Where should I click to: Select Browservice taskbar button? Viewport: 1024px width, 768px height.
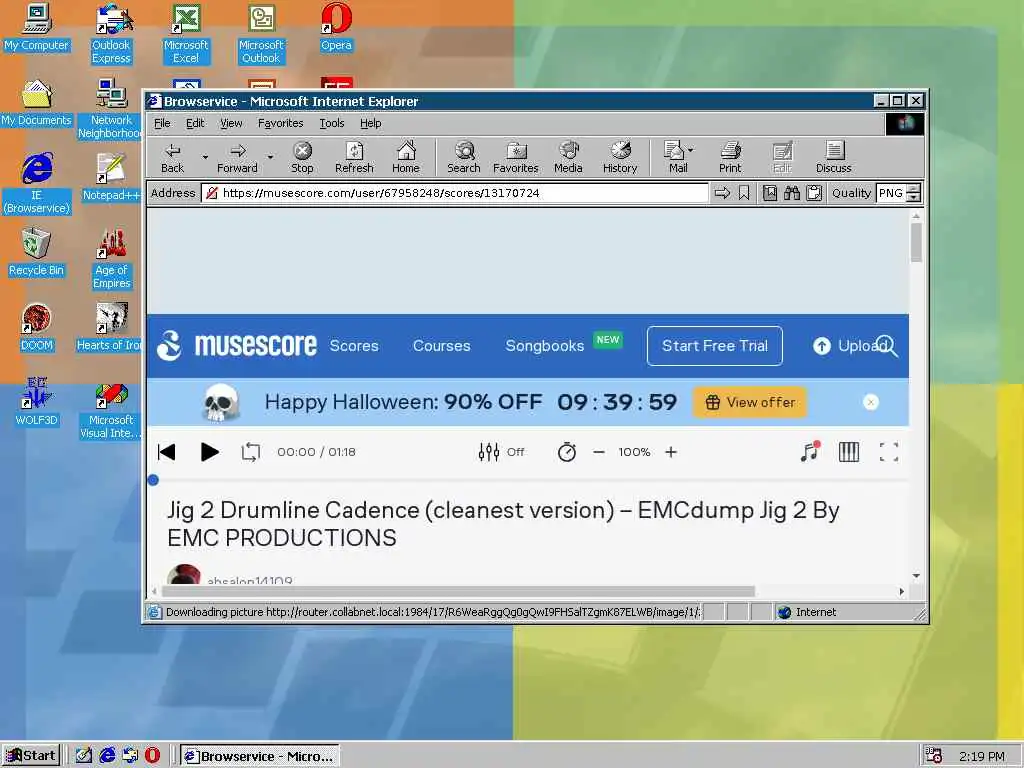tap(260, 756)
